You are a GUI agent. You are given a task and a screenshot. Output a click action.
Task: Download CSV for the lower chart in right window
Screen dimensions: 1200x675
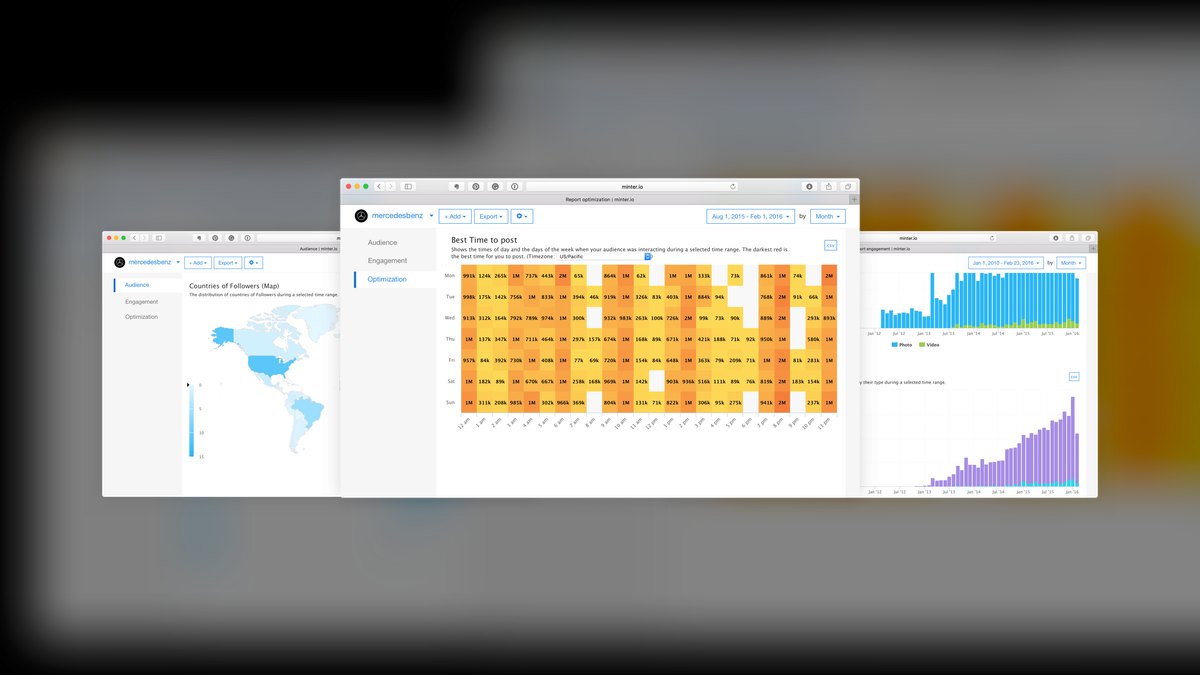click(1074, 376)
